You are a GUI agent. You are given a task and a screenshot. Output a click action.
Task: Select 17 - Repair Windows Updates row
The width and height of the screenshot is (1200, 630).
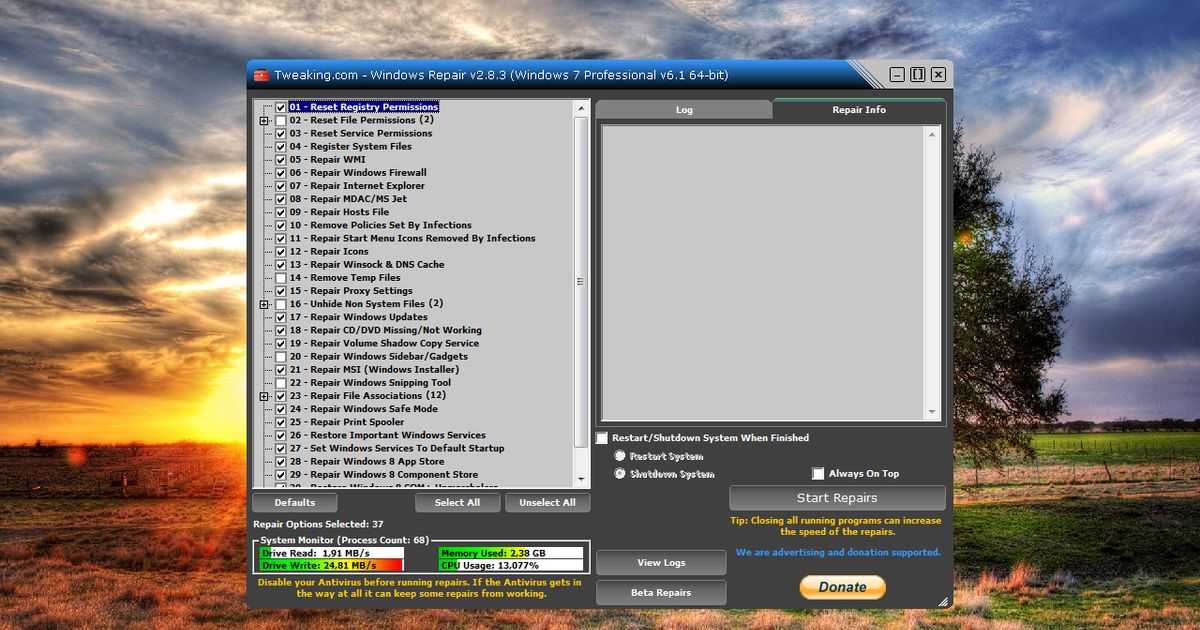359,317
